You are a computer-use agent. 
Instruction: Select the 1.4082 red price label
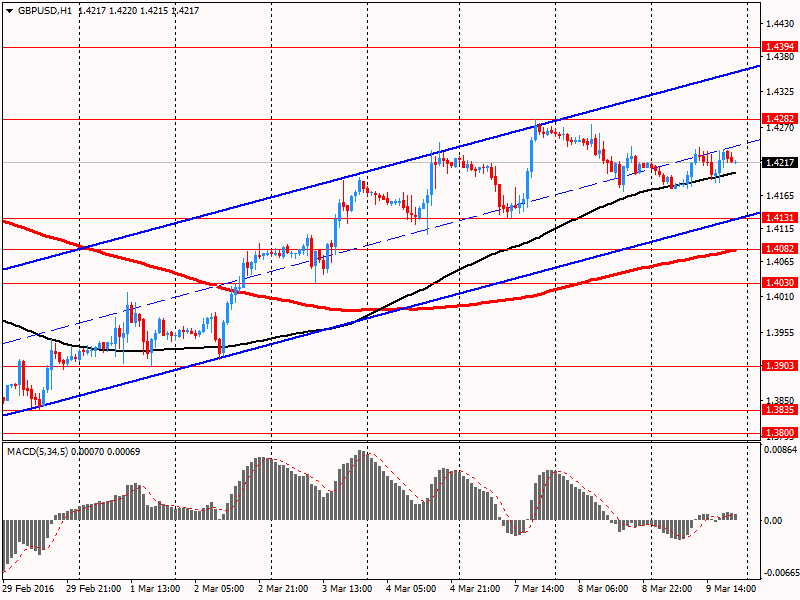tap(780, 249)
